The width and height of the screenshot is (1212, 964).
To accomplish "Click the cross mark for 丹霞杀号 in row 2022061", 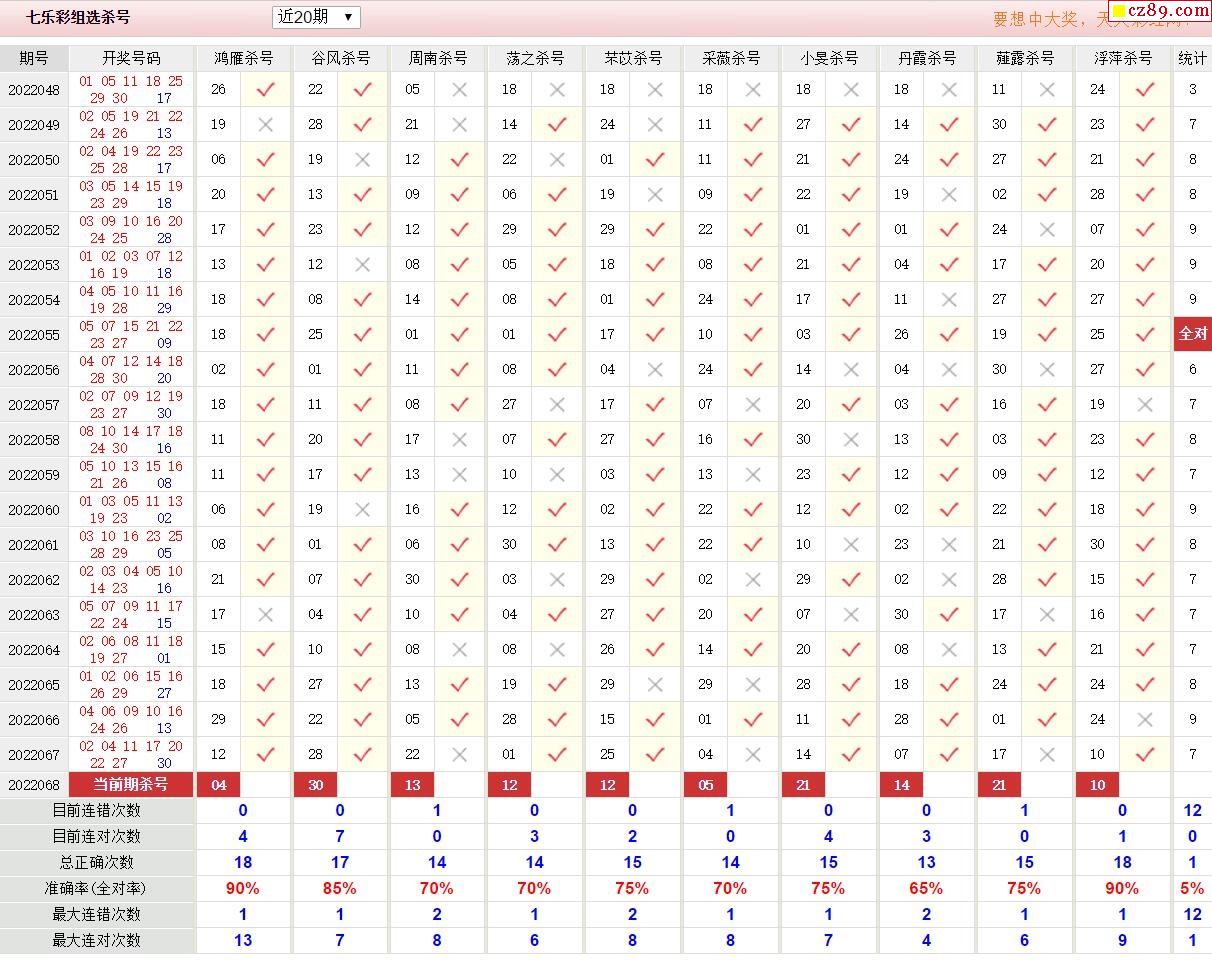I will [x=949, y=544].
